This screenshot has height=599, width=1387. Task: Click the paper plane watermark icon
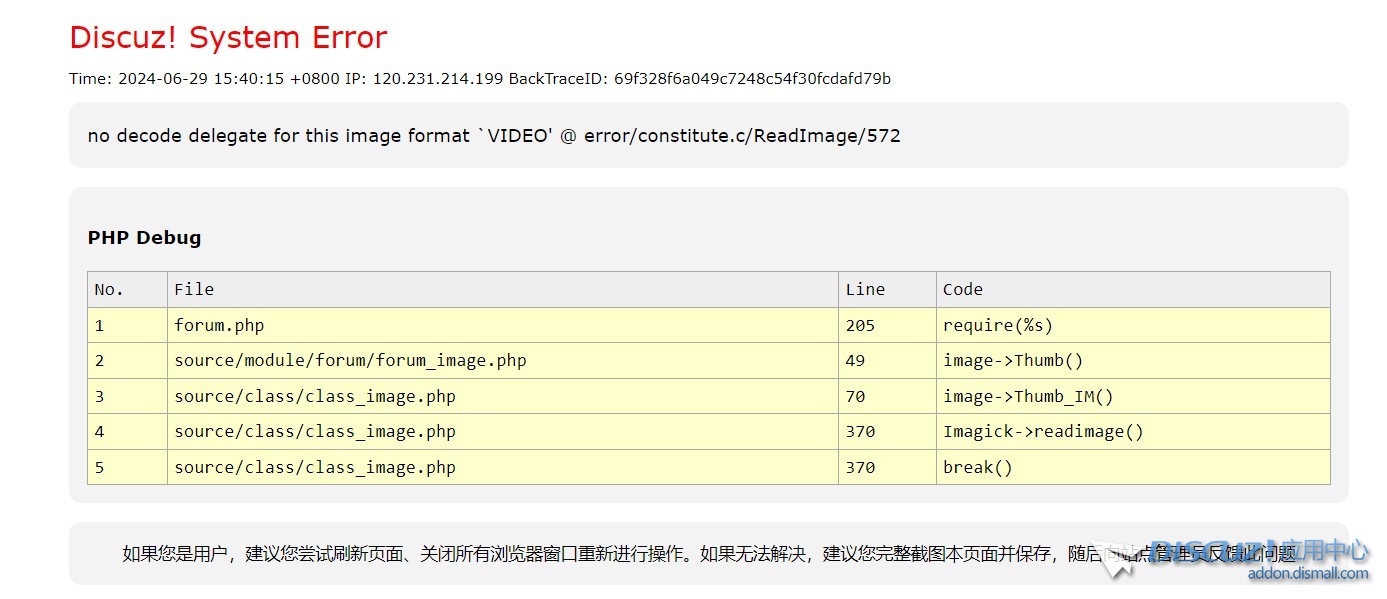(x=1113, y=557)
